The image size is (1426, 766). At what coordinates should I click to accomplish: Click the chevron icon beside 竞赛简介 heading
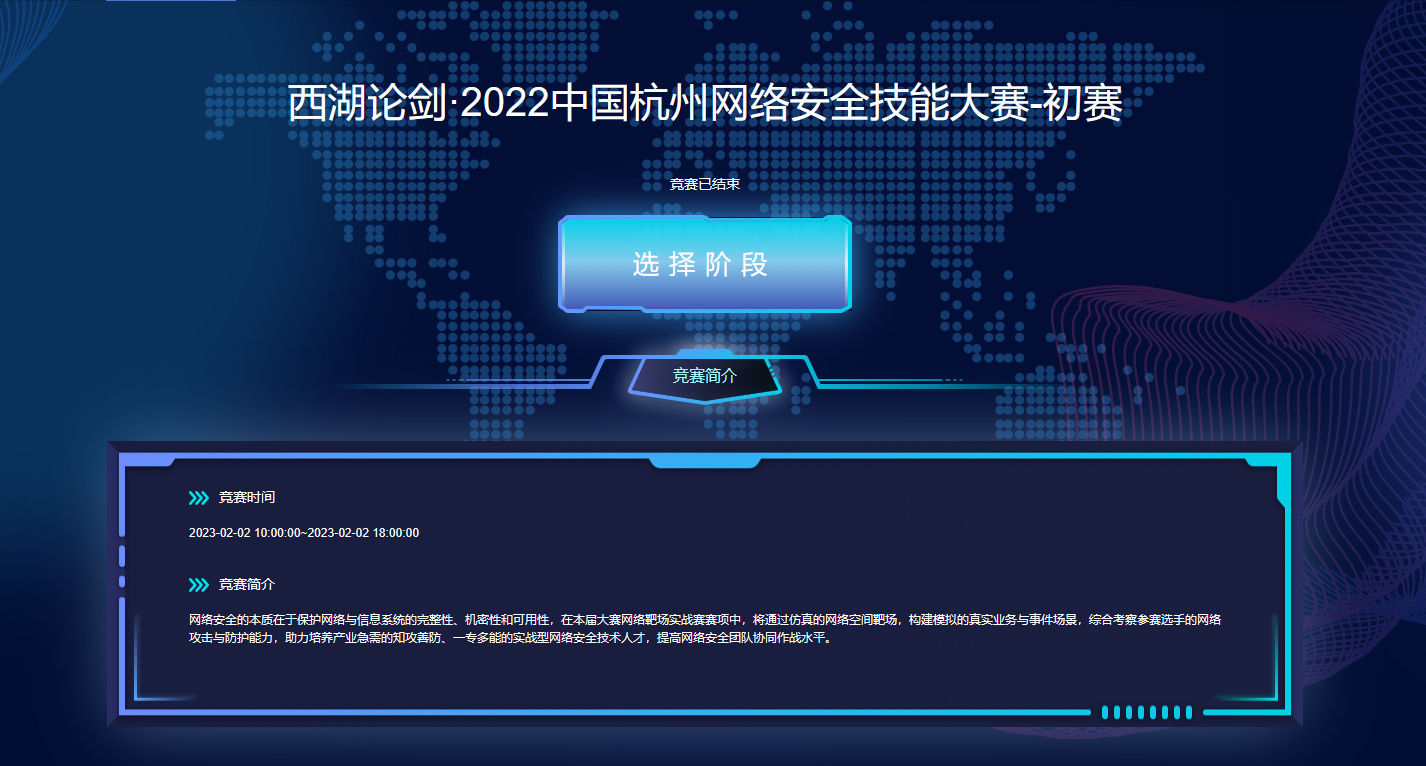(198, 585)
